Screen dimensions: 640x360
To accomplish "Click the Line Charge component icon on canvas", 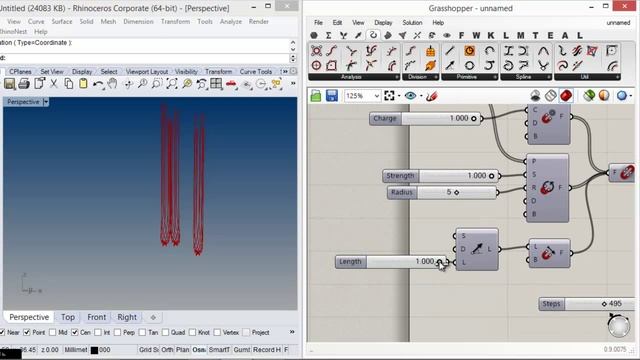I will point(547,253).
